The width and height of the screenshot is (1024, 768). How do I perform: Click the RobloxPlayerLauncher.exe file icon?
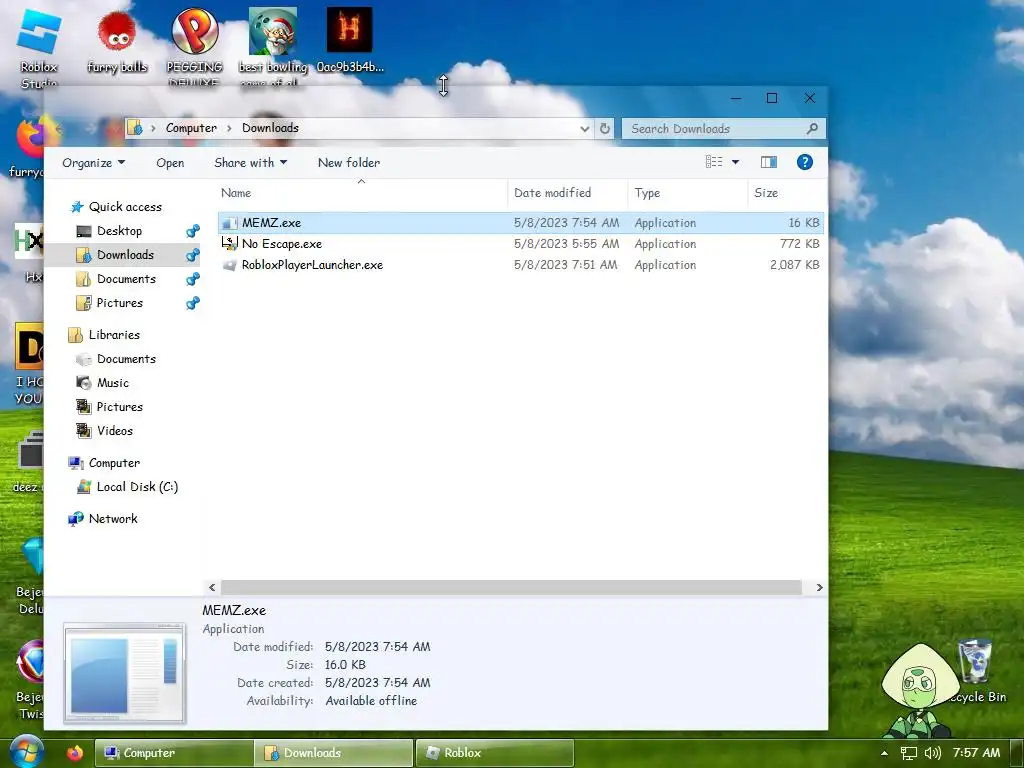(229, 265)
